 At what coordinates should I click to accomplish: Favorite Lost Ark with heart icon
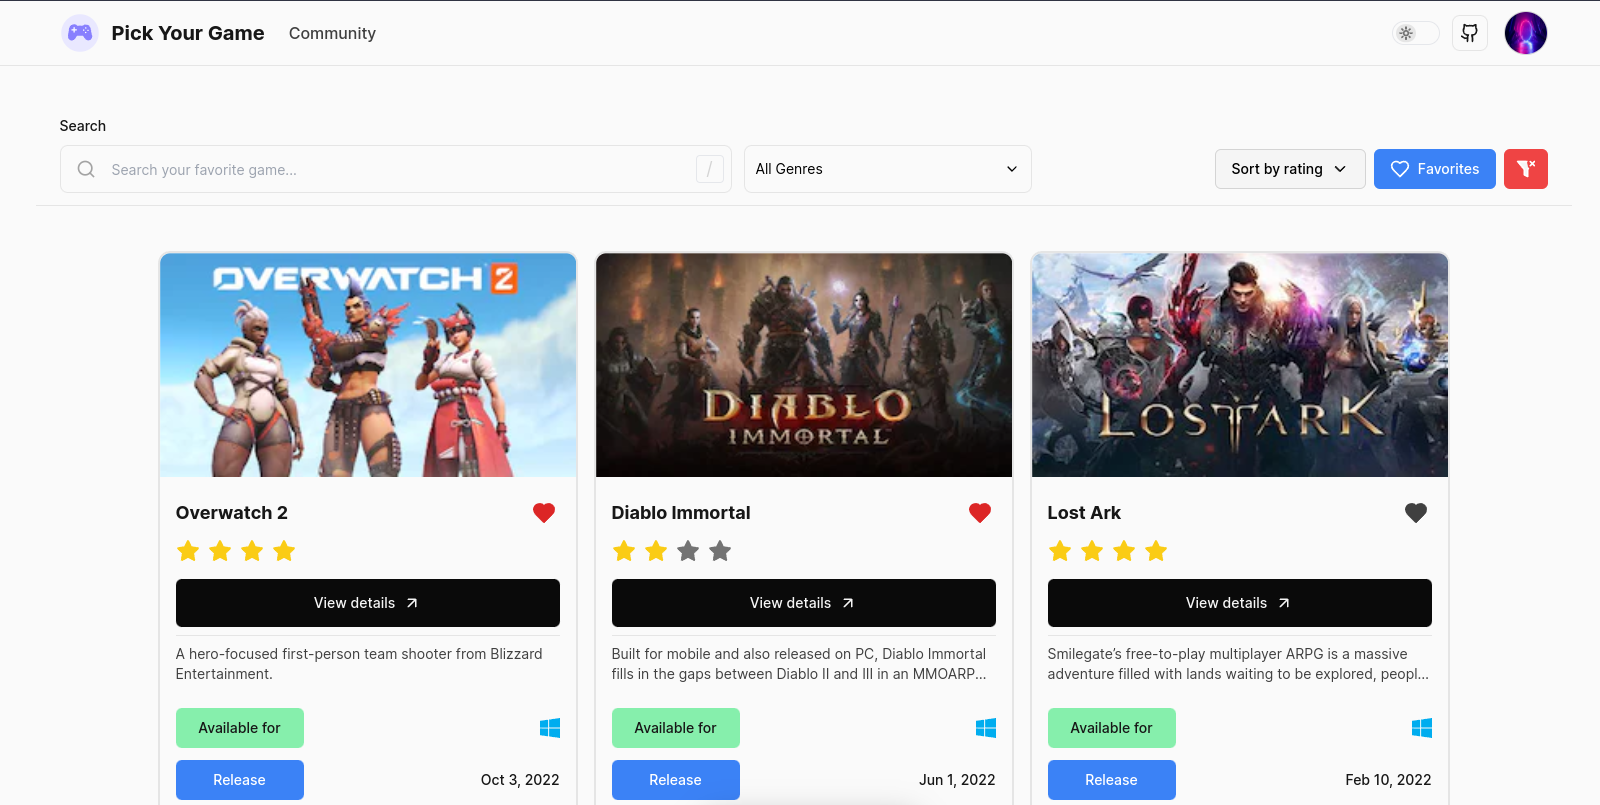pyautogui.click(x=1416, y=513)
